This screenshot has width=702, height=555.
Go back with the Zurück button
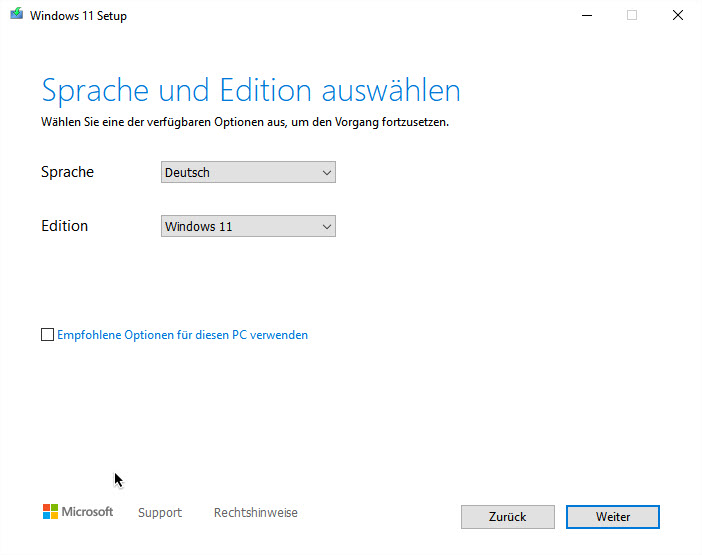(508, 517)
